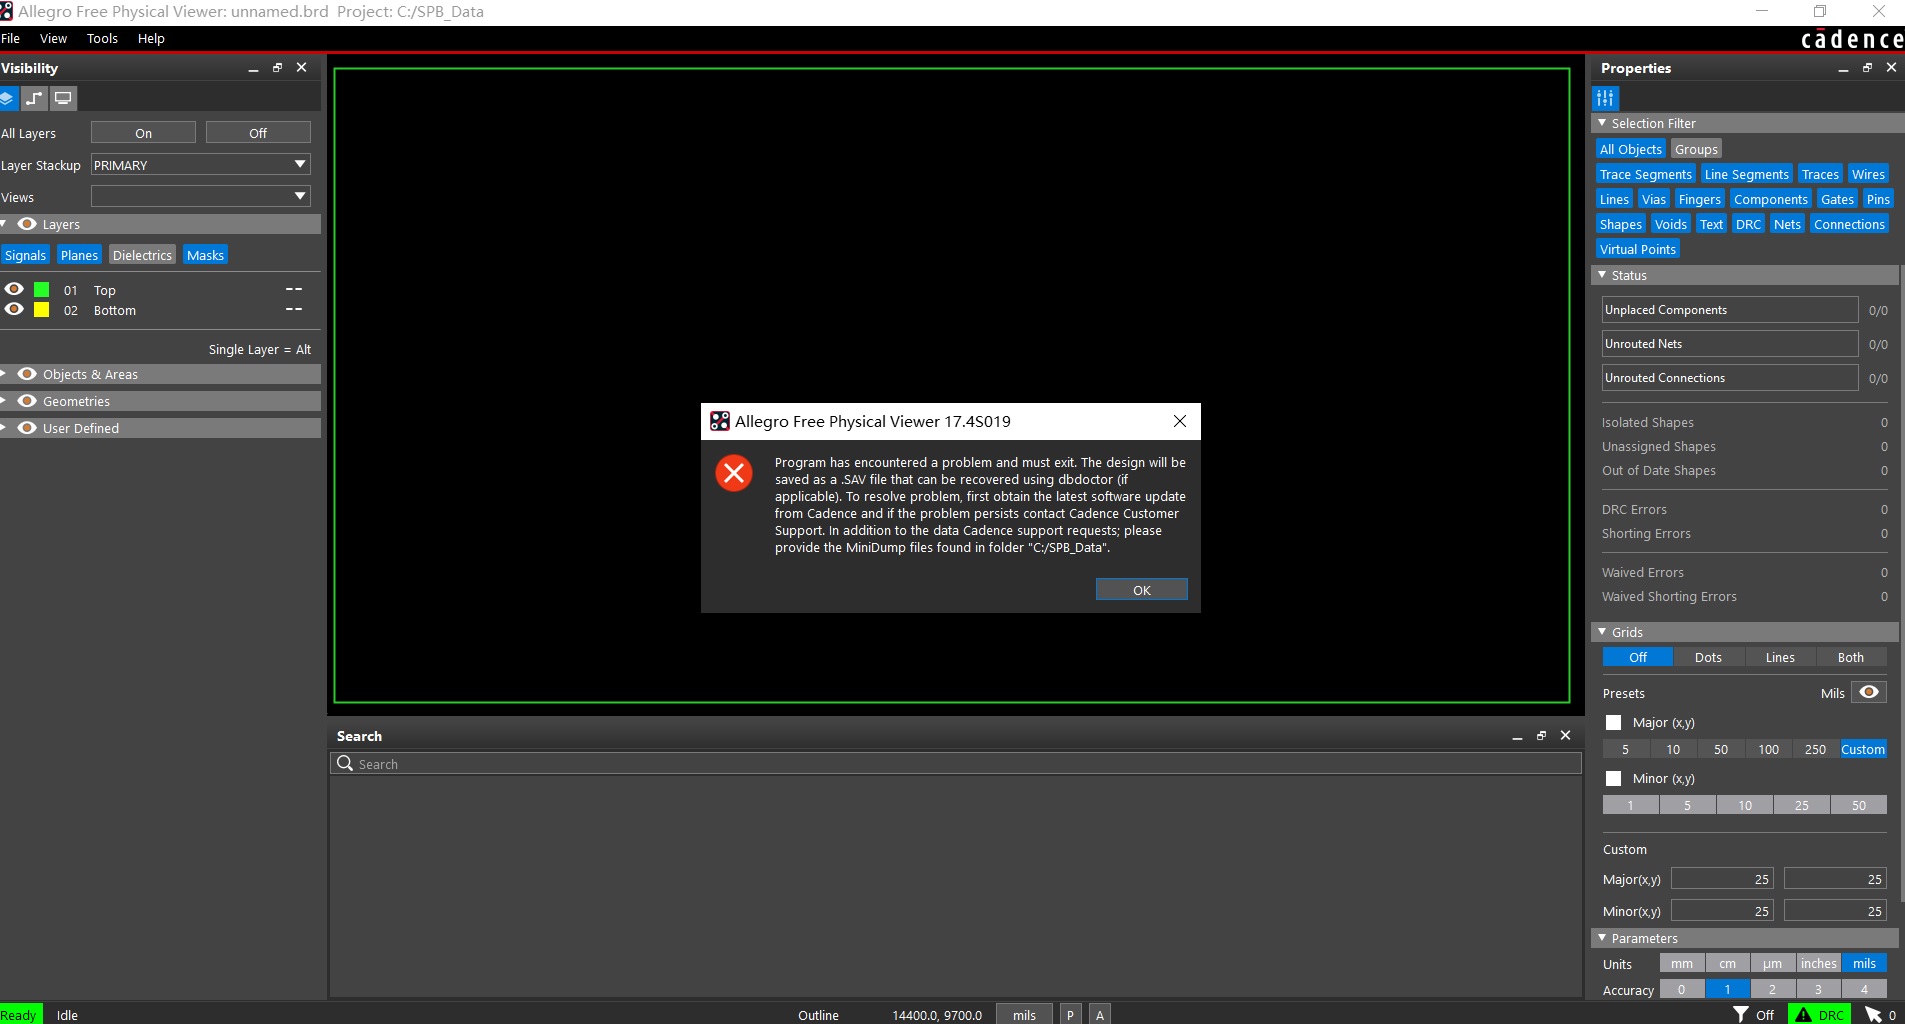Set Accuracy to 2
Image resolution: width=1905 pixels, height=1024 pixels.
tap(1772, 989)
